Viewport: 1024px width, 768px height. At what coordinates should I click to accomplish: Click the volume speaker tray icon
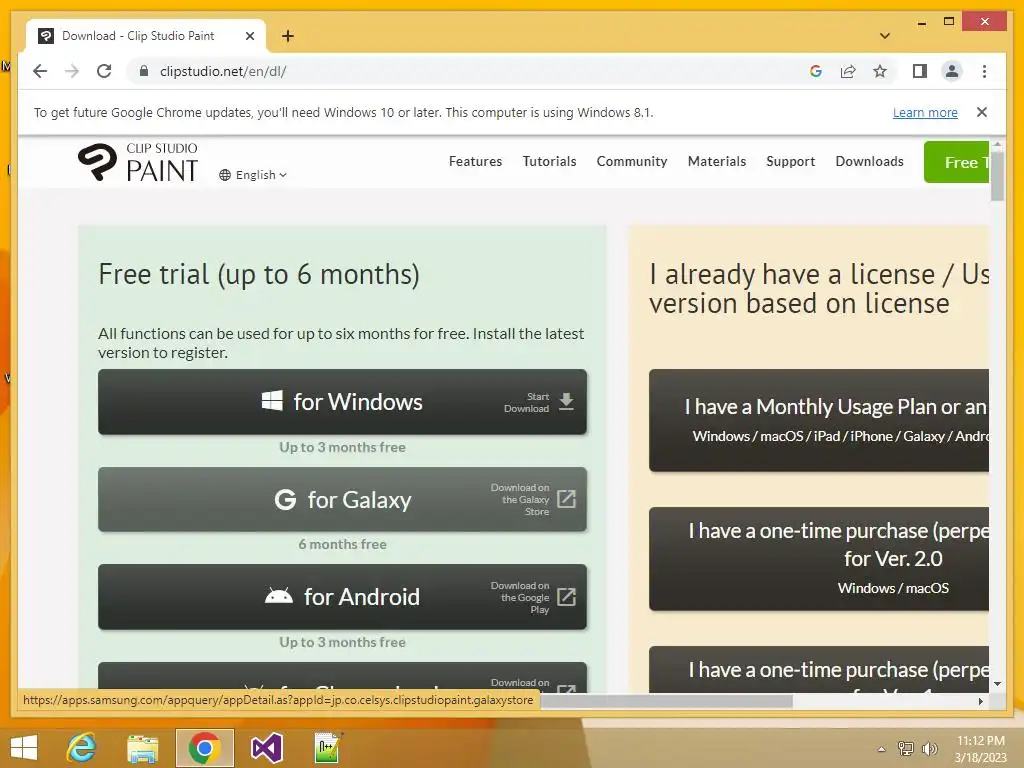click(x=929, y=749)
